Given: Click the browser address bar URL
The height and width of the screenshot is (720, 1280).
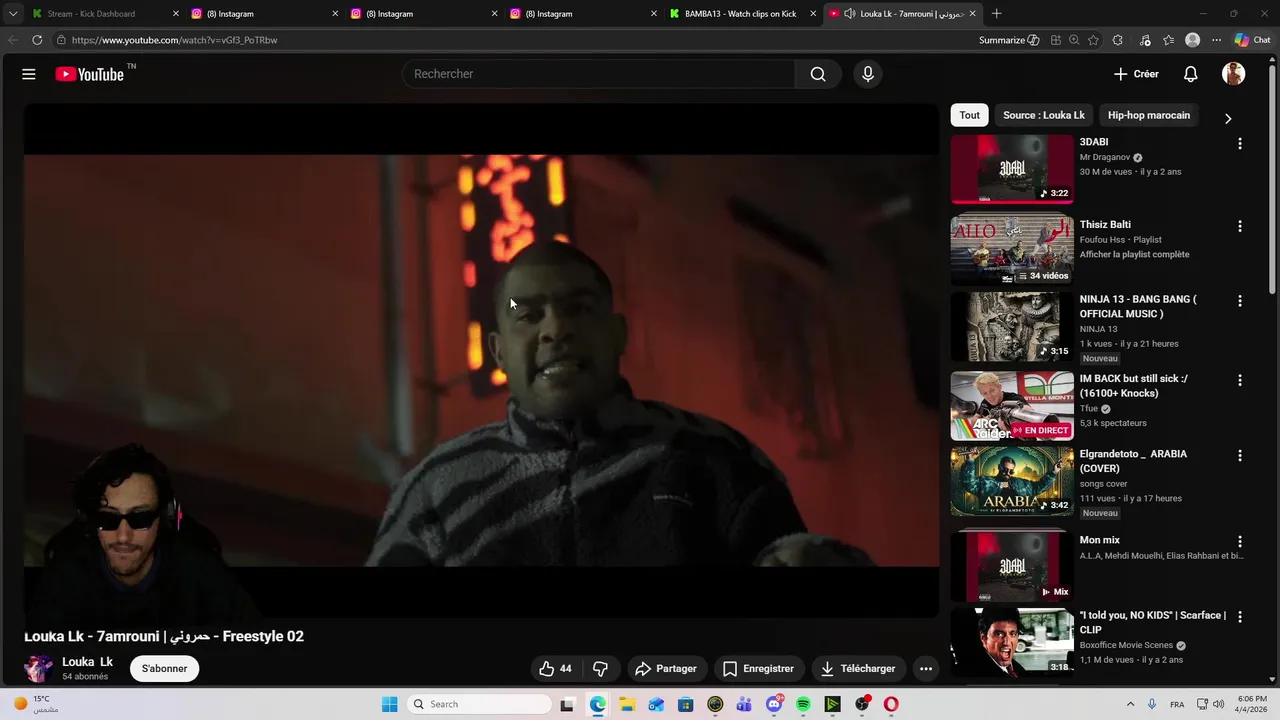Looking at the screenshot, I should pyautogui.click(x=175, y=40).
